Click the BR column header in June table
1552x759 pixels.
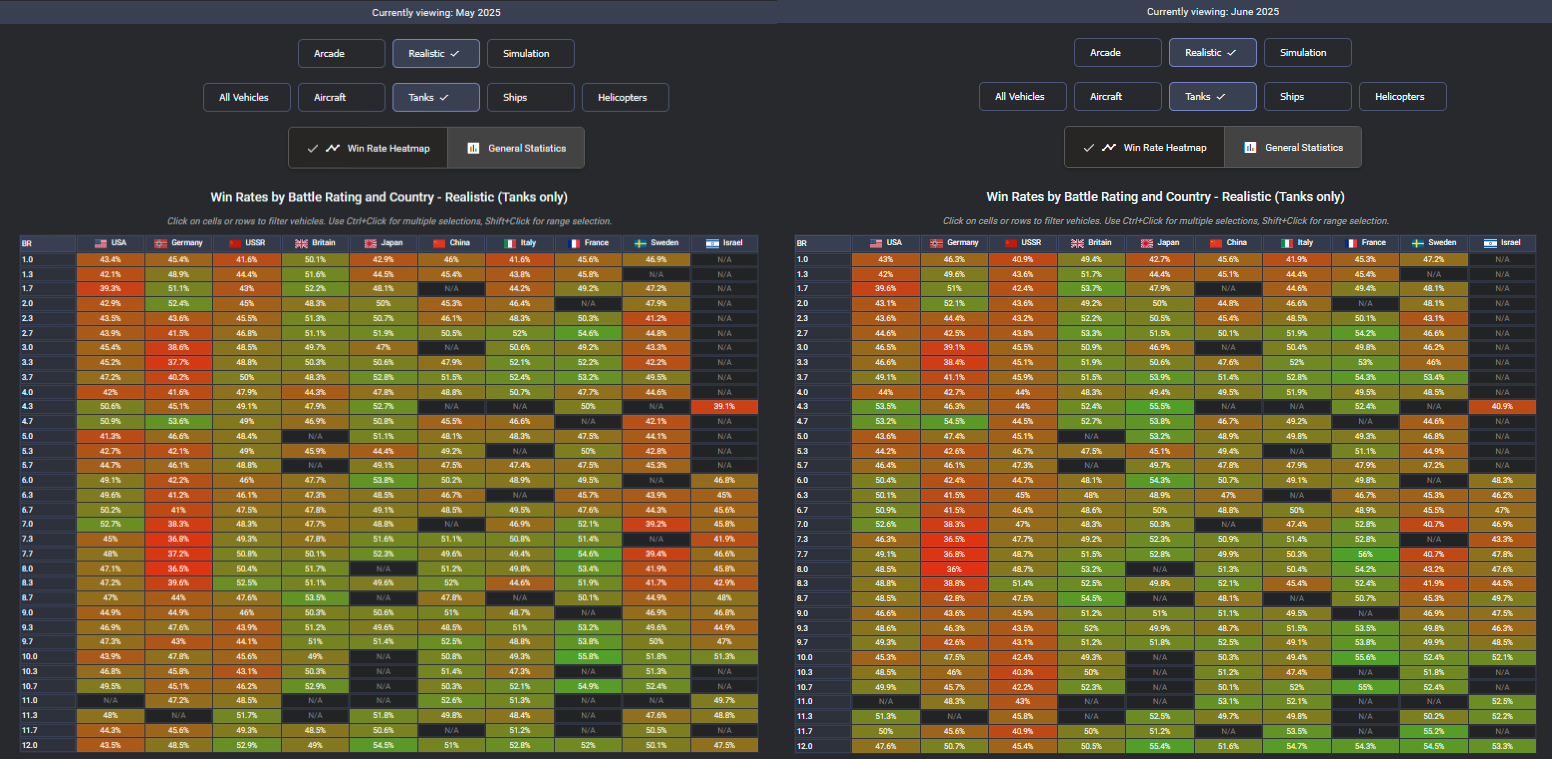(x=824, y=242)
